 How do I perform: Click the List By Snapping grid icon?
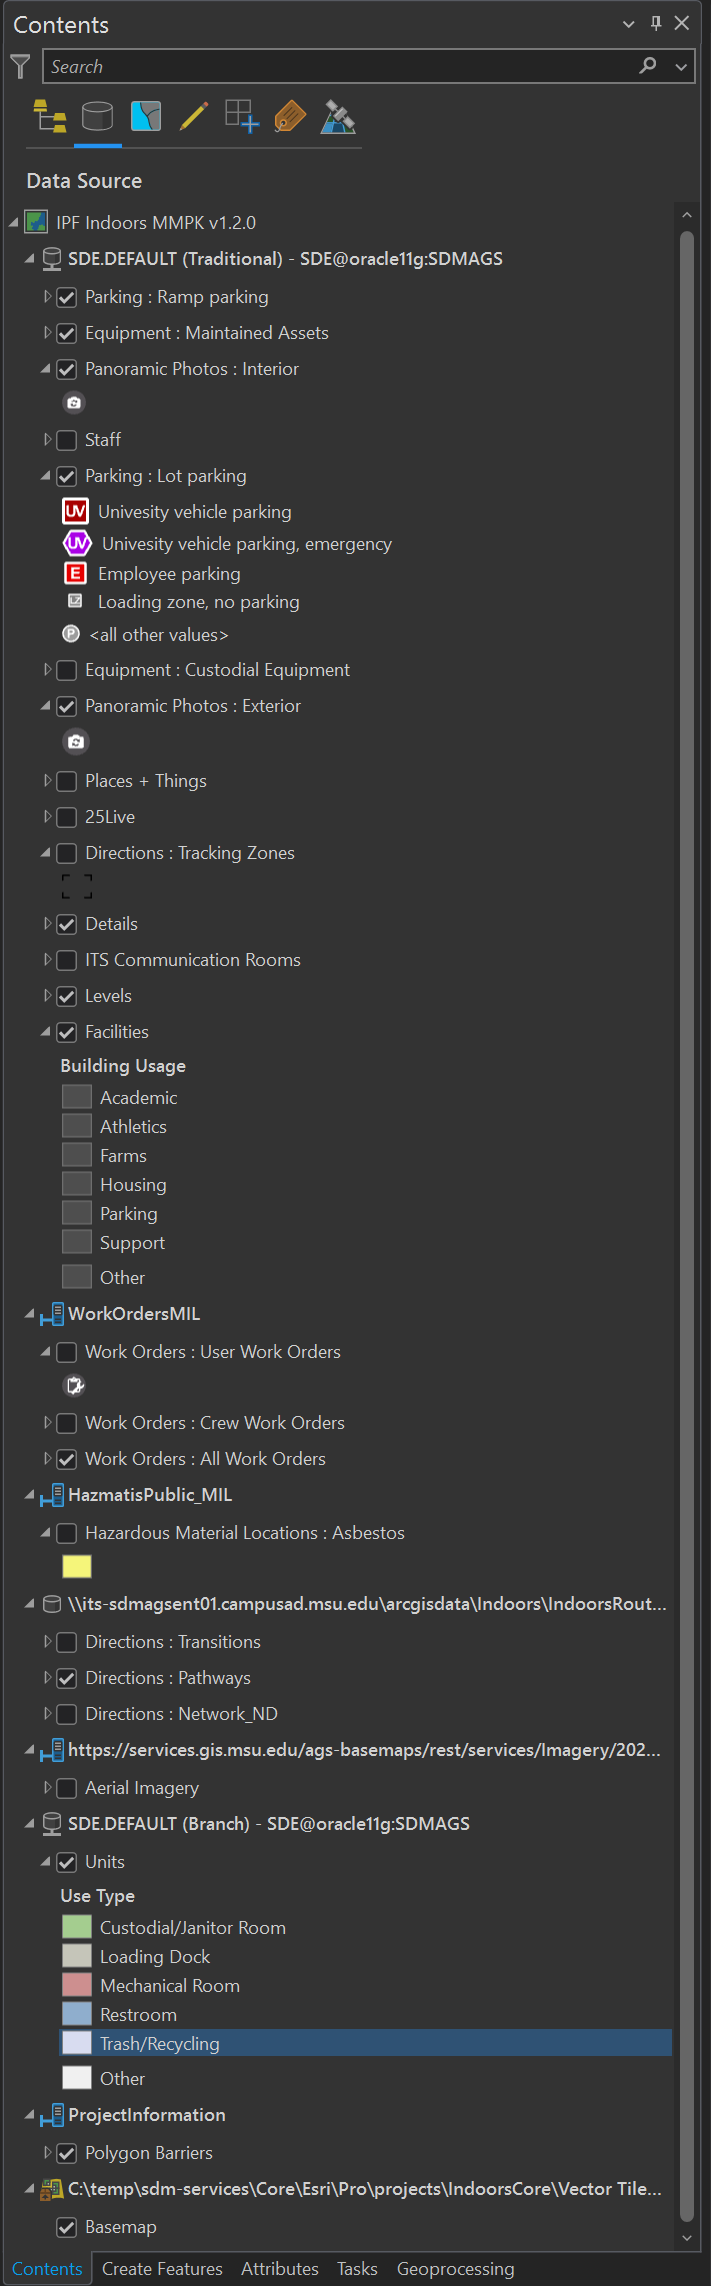point(241,115)
